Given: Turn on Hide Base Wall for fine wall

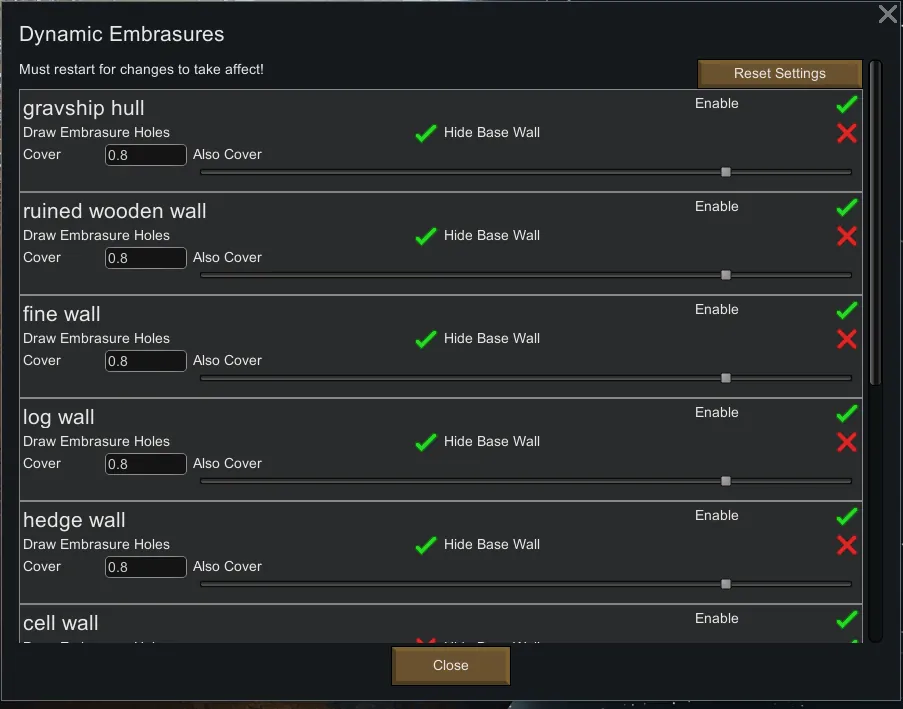Looking at the screenshot, I should coord(847,339).
